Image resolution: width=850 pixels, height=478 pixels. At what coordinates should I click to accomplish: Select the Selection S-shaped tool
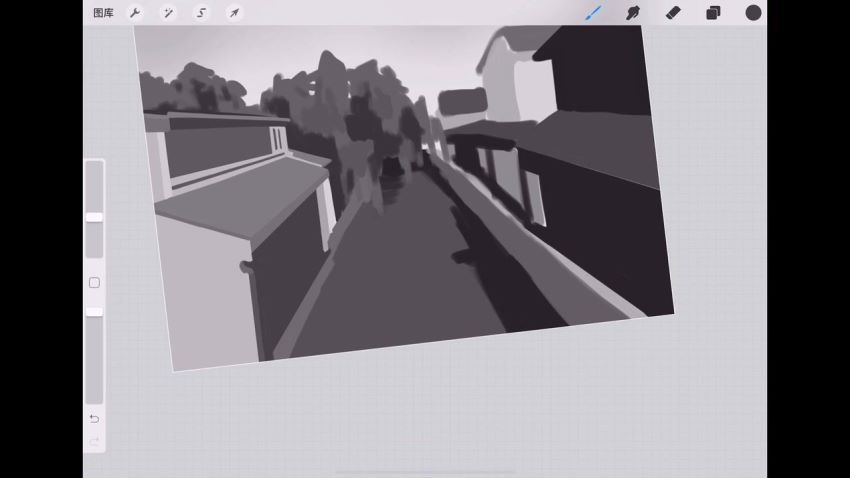tap(201, 12)
